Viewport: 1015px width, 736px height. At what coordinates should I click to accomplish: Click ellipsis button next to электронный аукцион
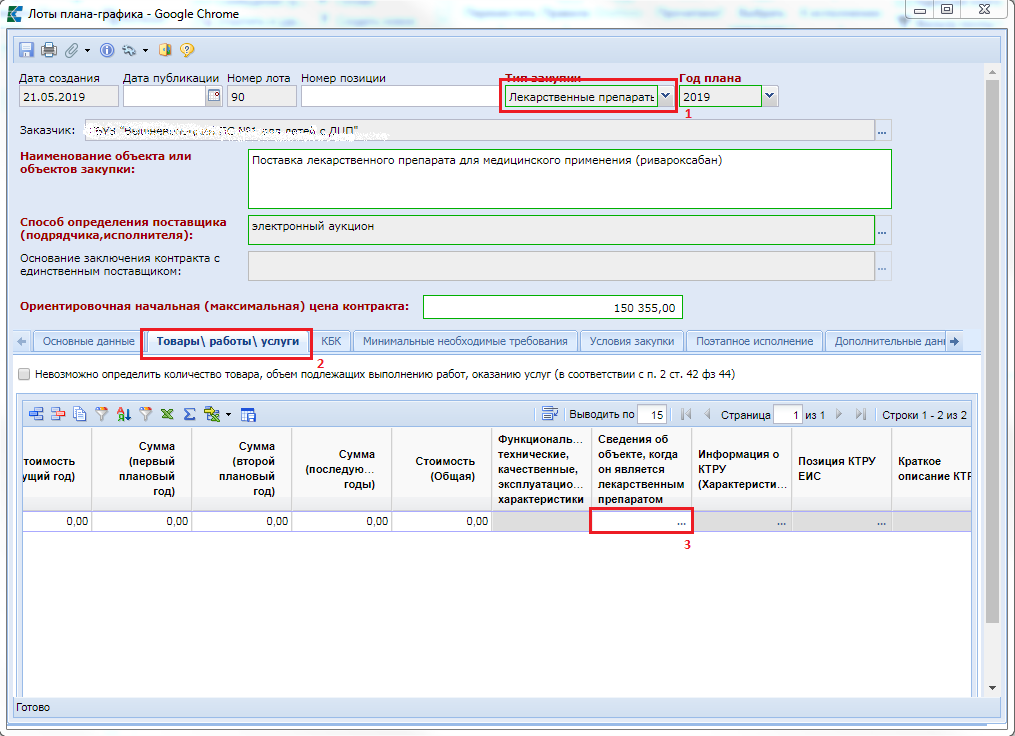click(882, 231)
